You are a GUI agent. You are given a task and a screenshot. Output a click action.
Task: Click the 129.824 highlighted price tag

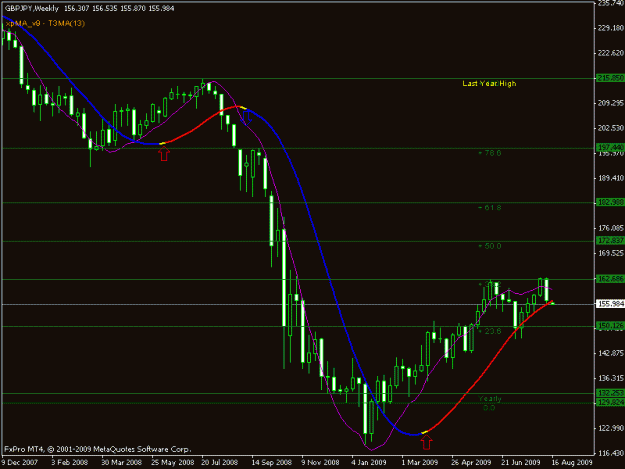point(611,403)
